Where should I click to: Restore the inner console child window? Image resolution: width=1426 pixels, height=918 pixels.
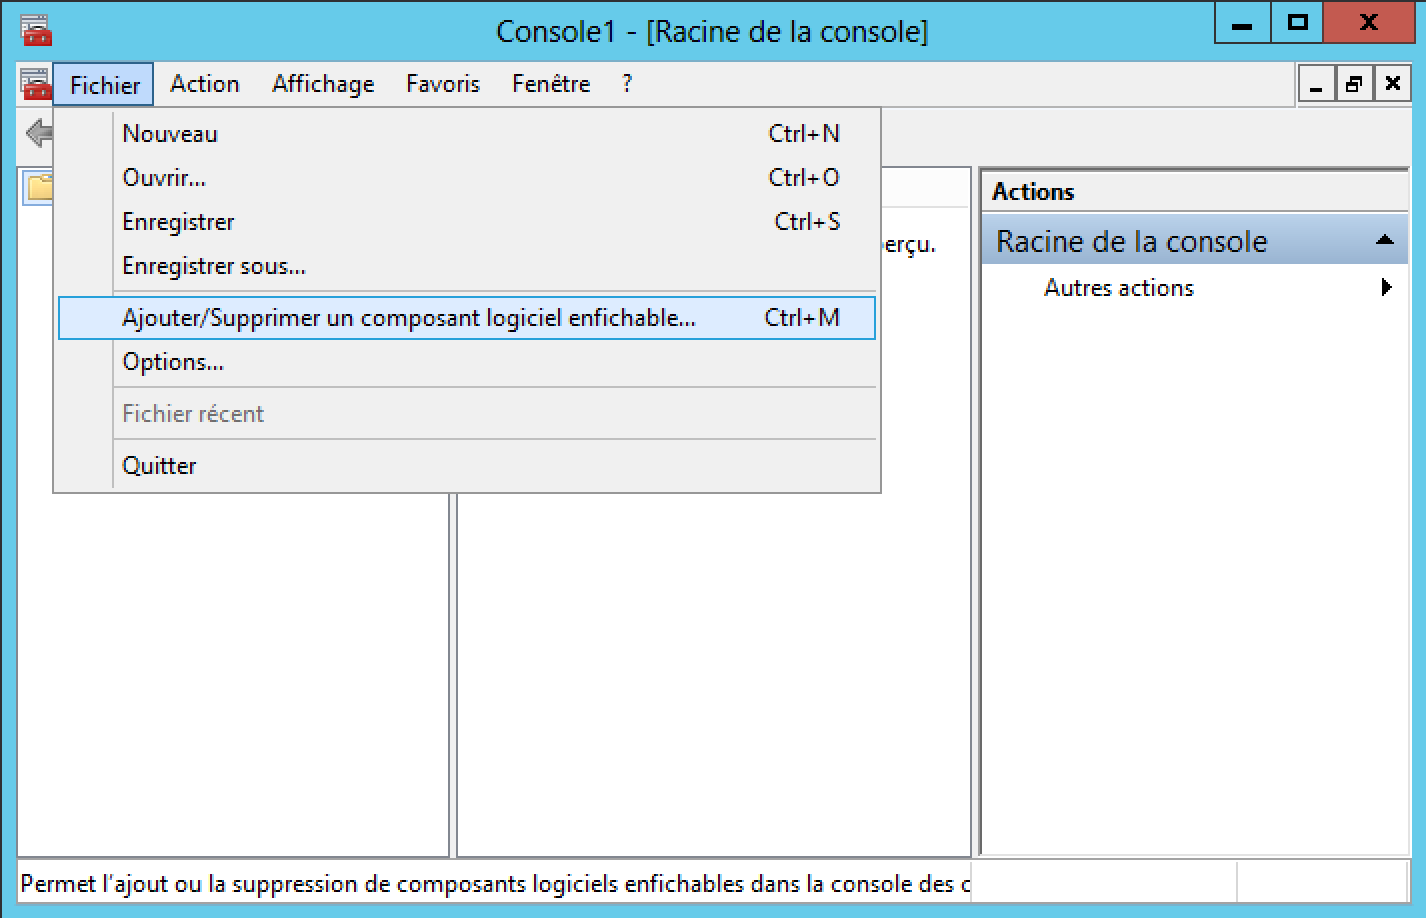click(1354, 85)
